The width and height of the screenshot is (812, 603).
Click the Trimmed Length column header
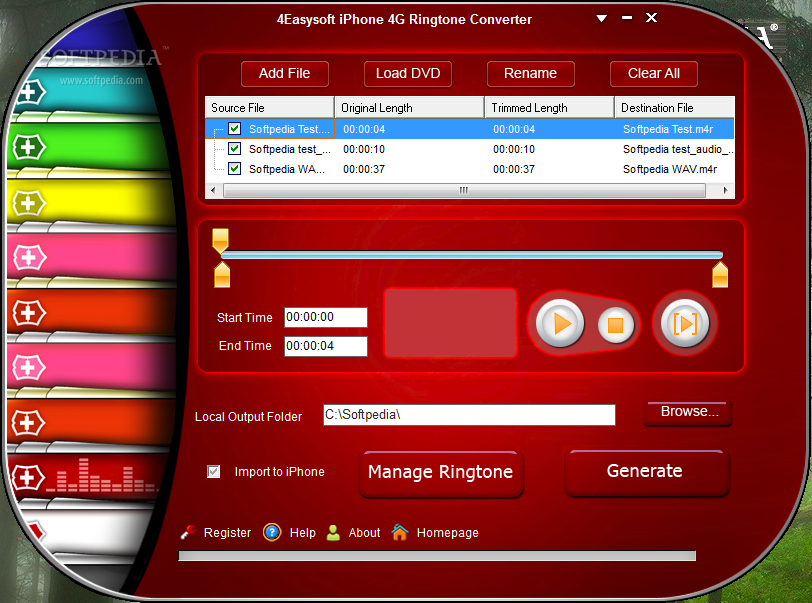tap(550, 108)
